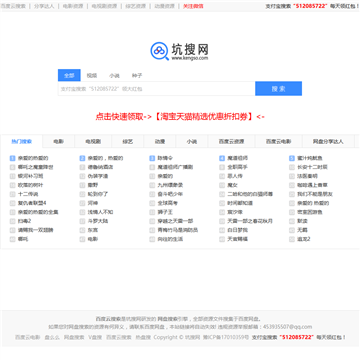The width and height of the screenshot is (360, 360).
Task: Open the 东宫 hot search
Action: [x=93, y=230]
